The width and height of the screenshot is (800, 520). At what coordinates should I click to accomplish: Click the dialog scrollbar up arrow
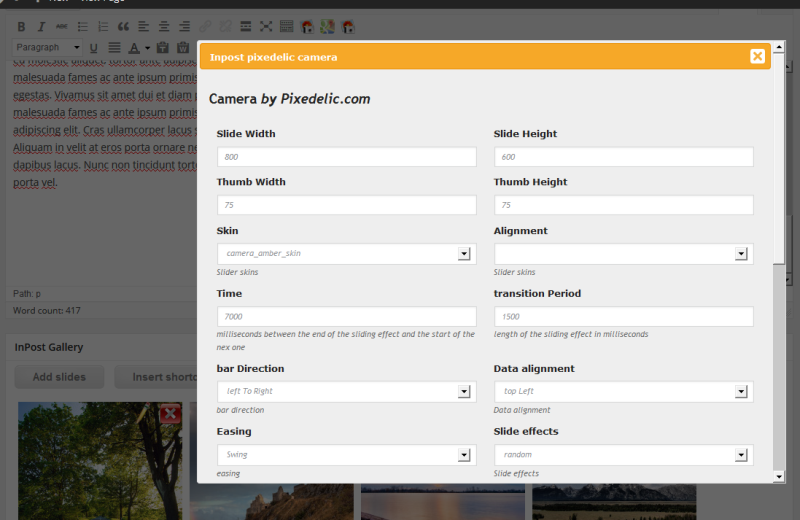coord(779,47)
